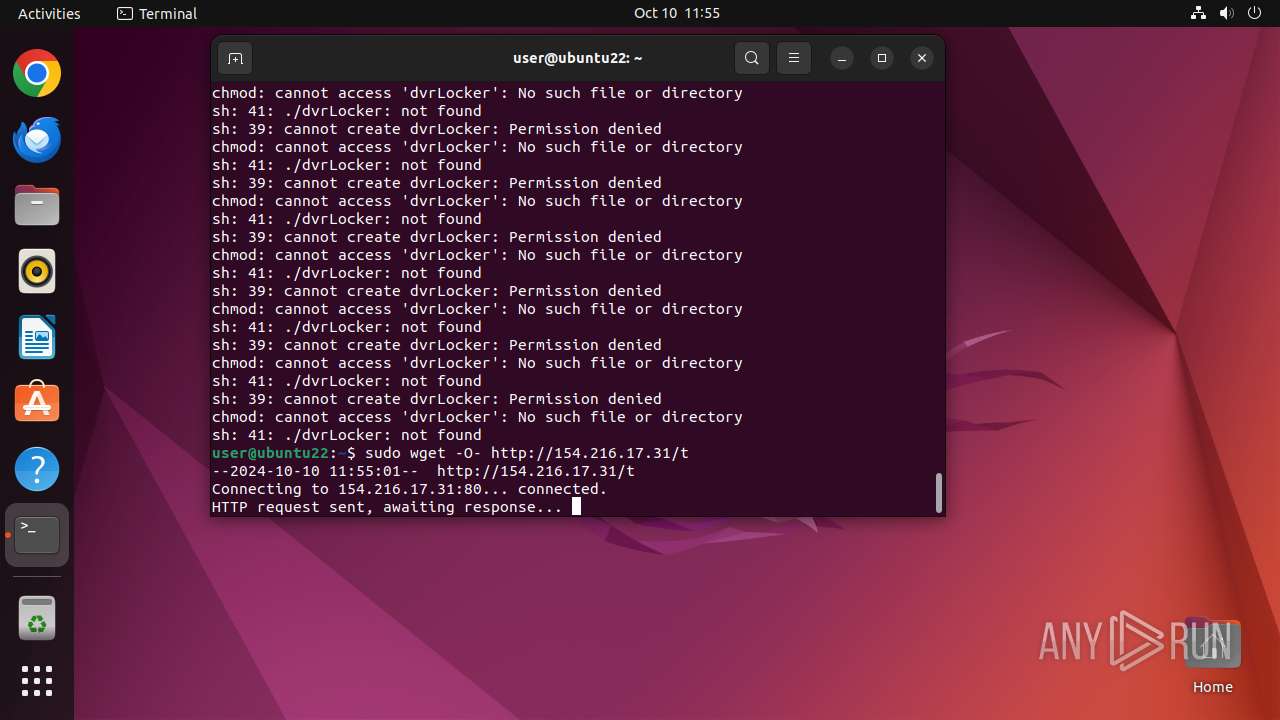The width and height of the screenshot is (1280, 720).
Task: Open Google Chrome from the dock
Action: tap(37, 74)
